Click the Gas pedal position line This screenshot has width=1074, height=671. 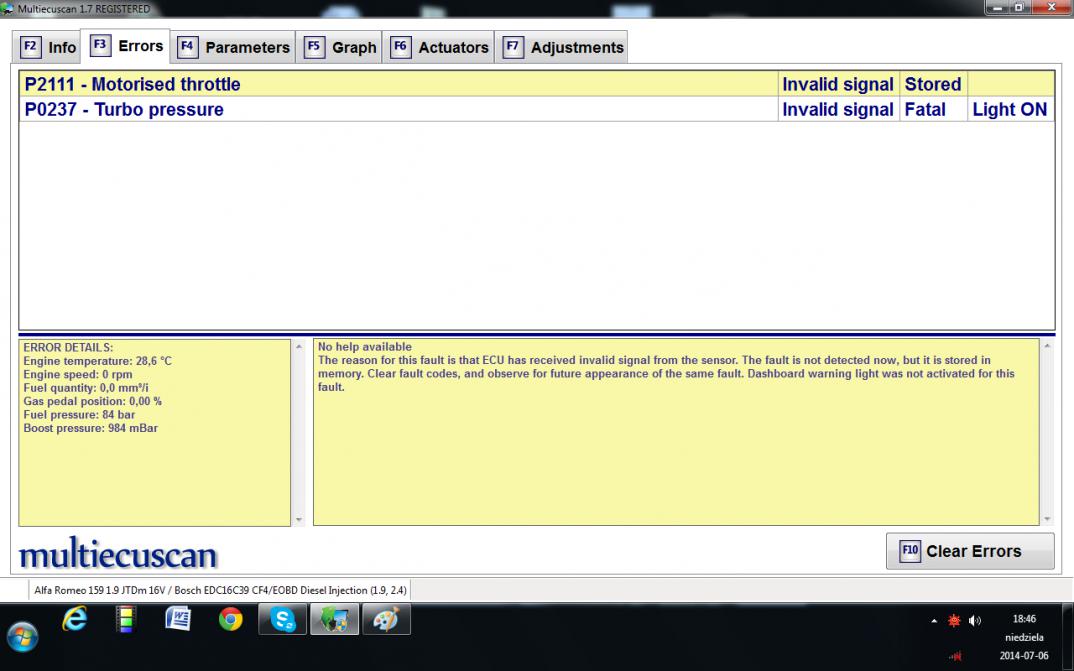92,401
